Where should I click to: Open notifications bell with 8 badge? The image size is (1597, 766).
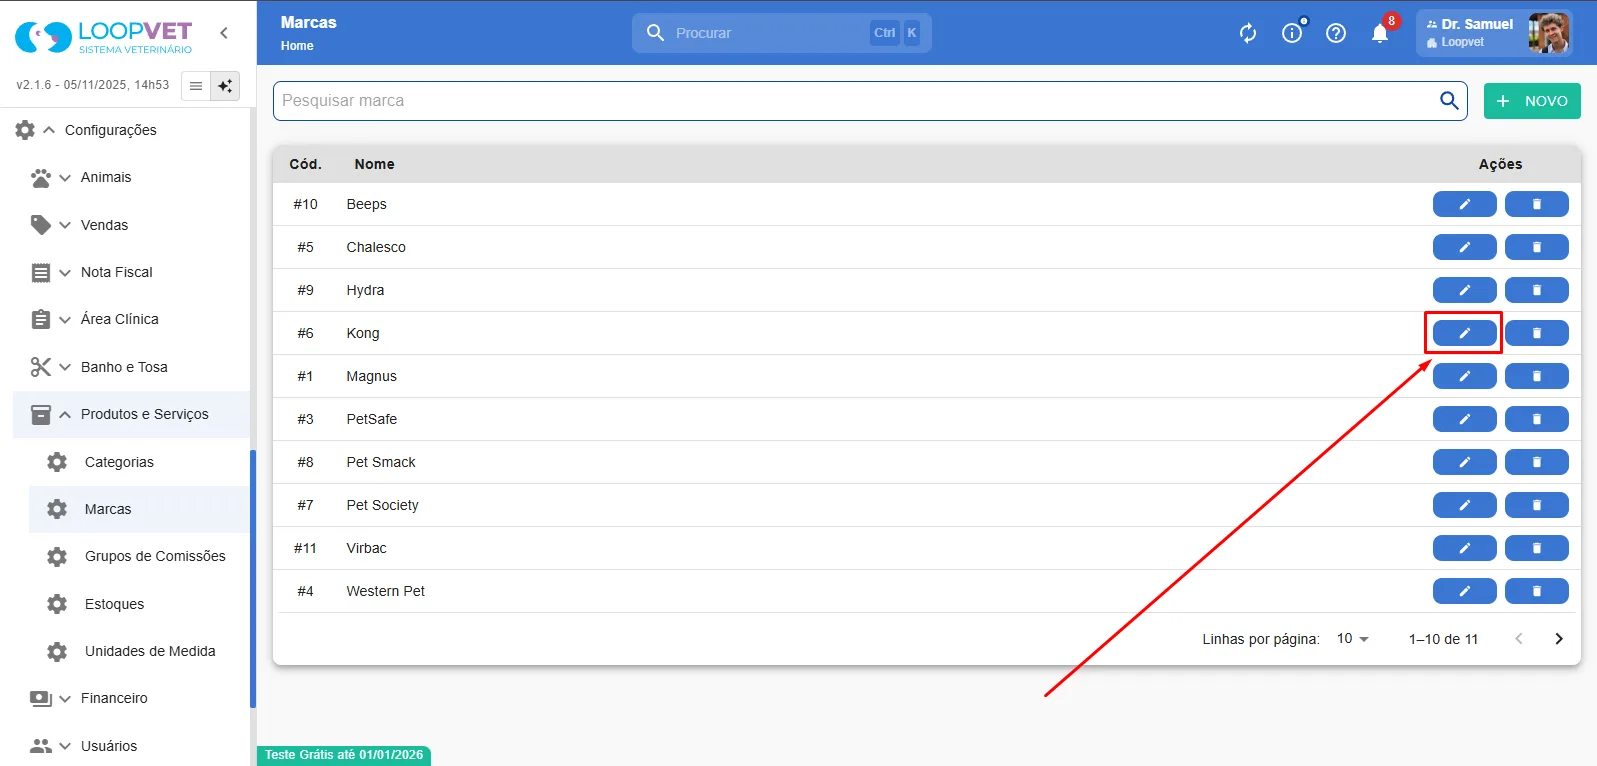point(1380,33)
